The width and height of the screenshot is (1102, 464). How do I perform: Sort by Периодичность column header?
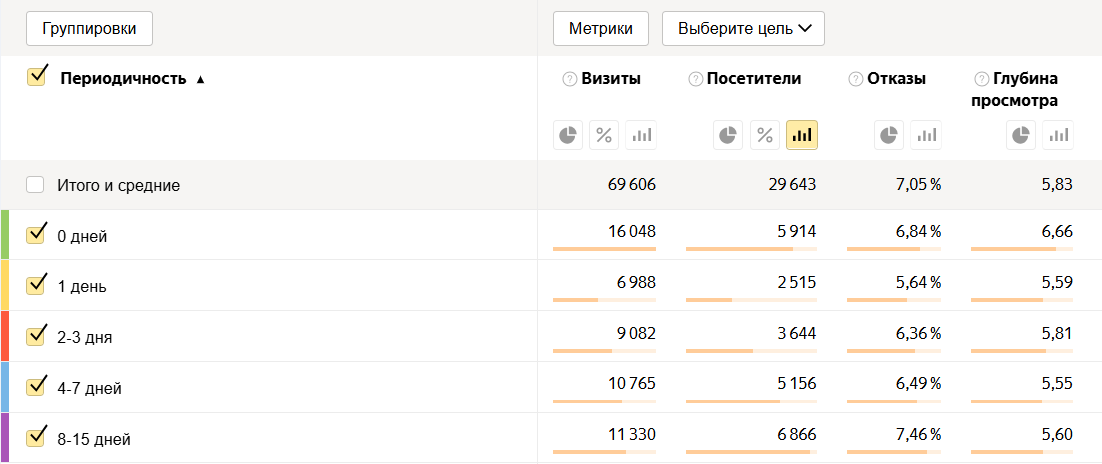[x=123, y=79]
